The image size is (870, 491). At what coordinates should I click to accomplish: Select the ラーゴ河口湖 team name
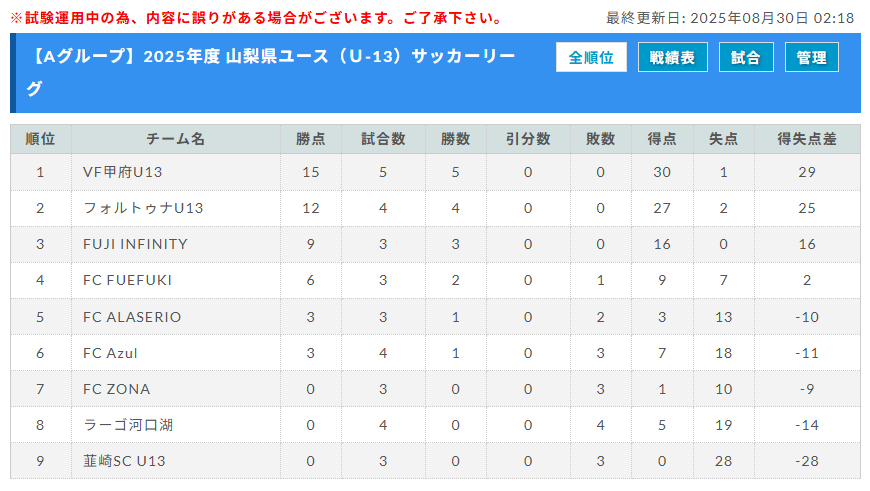128,425
